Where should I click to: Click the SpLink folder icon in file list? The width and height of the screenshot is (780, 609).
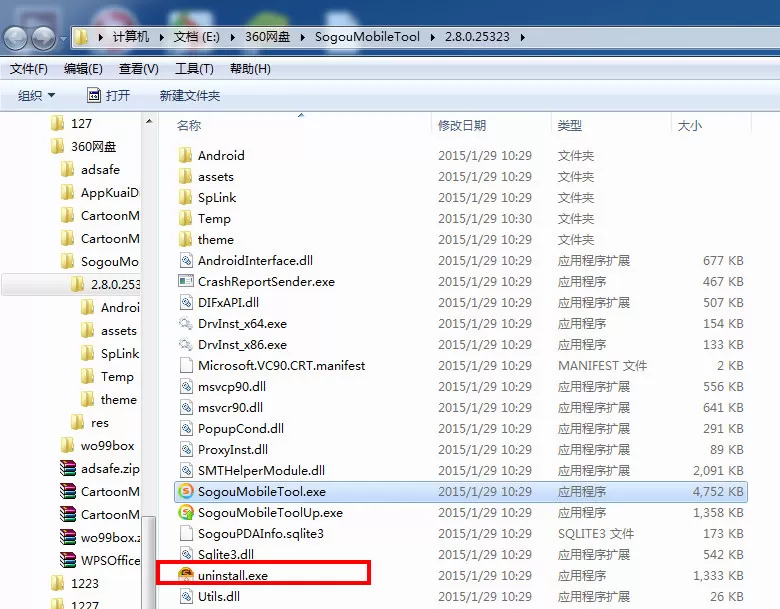tap(186, 198)
